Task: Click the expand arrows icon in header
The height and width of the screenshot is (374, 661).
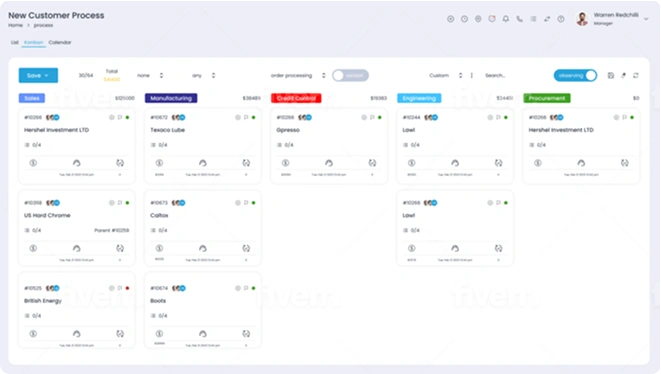Action: 547,19
